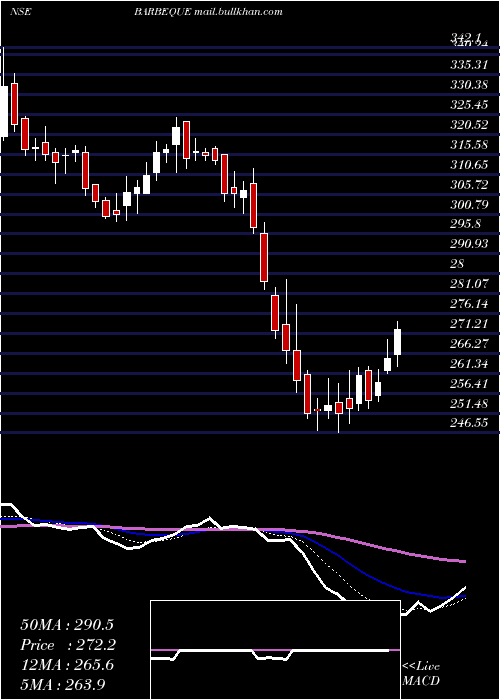500x700 pixels.
Task: Click the 300.79 price level label
Action: coord(469,205)
